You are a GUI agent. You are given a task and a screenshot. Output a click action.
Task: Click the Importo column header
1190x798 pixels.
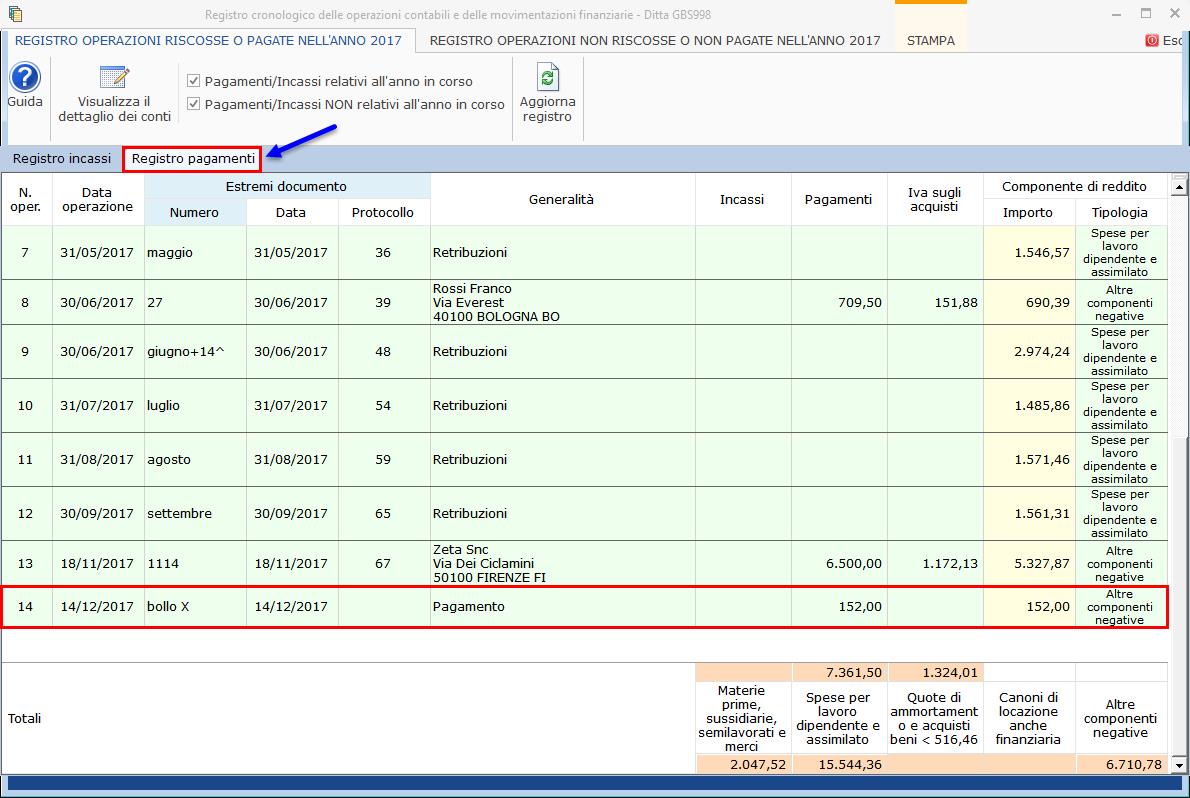(1028, 213)
